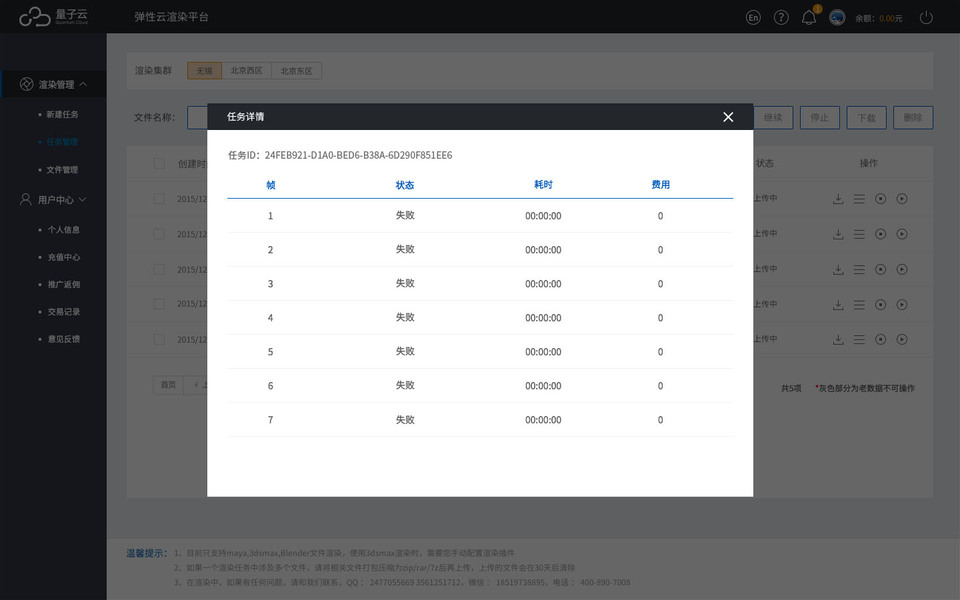Screen dimensions: 960x600
Task: Open 意见反馈 in the sidebar
Action: pyautogui.click(x=64, y=339)
